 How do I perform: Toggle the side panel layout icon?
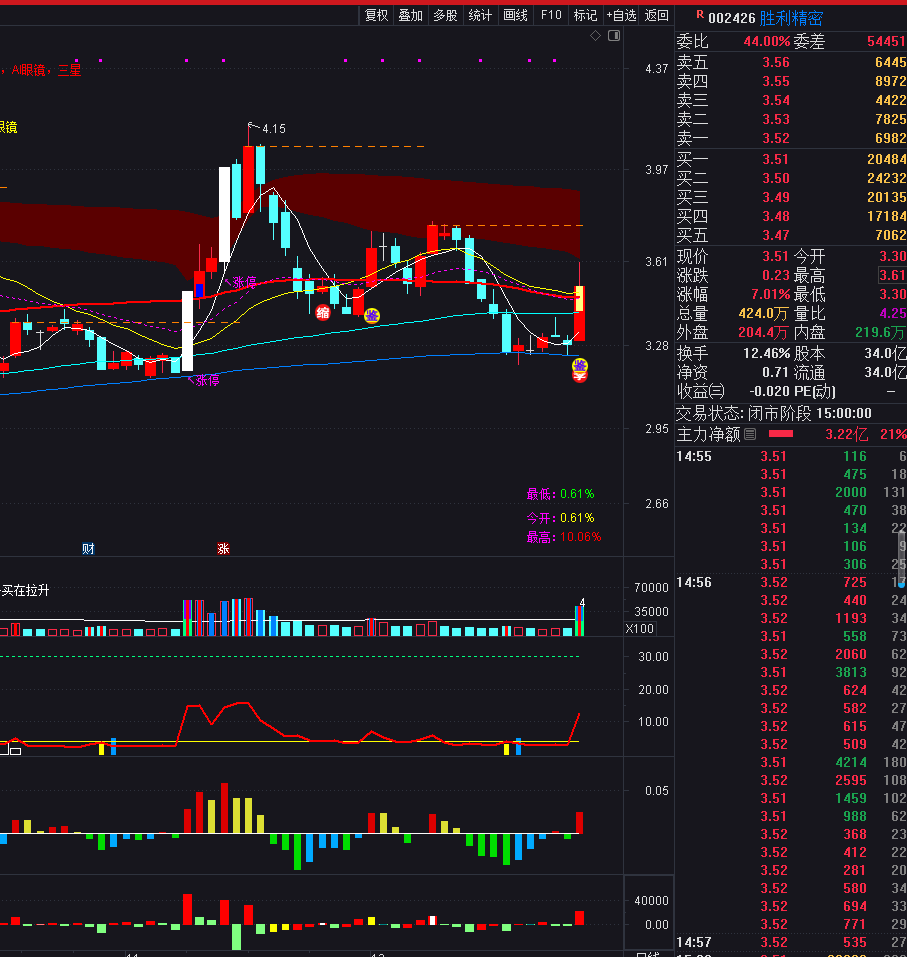(613, 36)
